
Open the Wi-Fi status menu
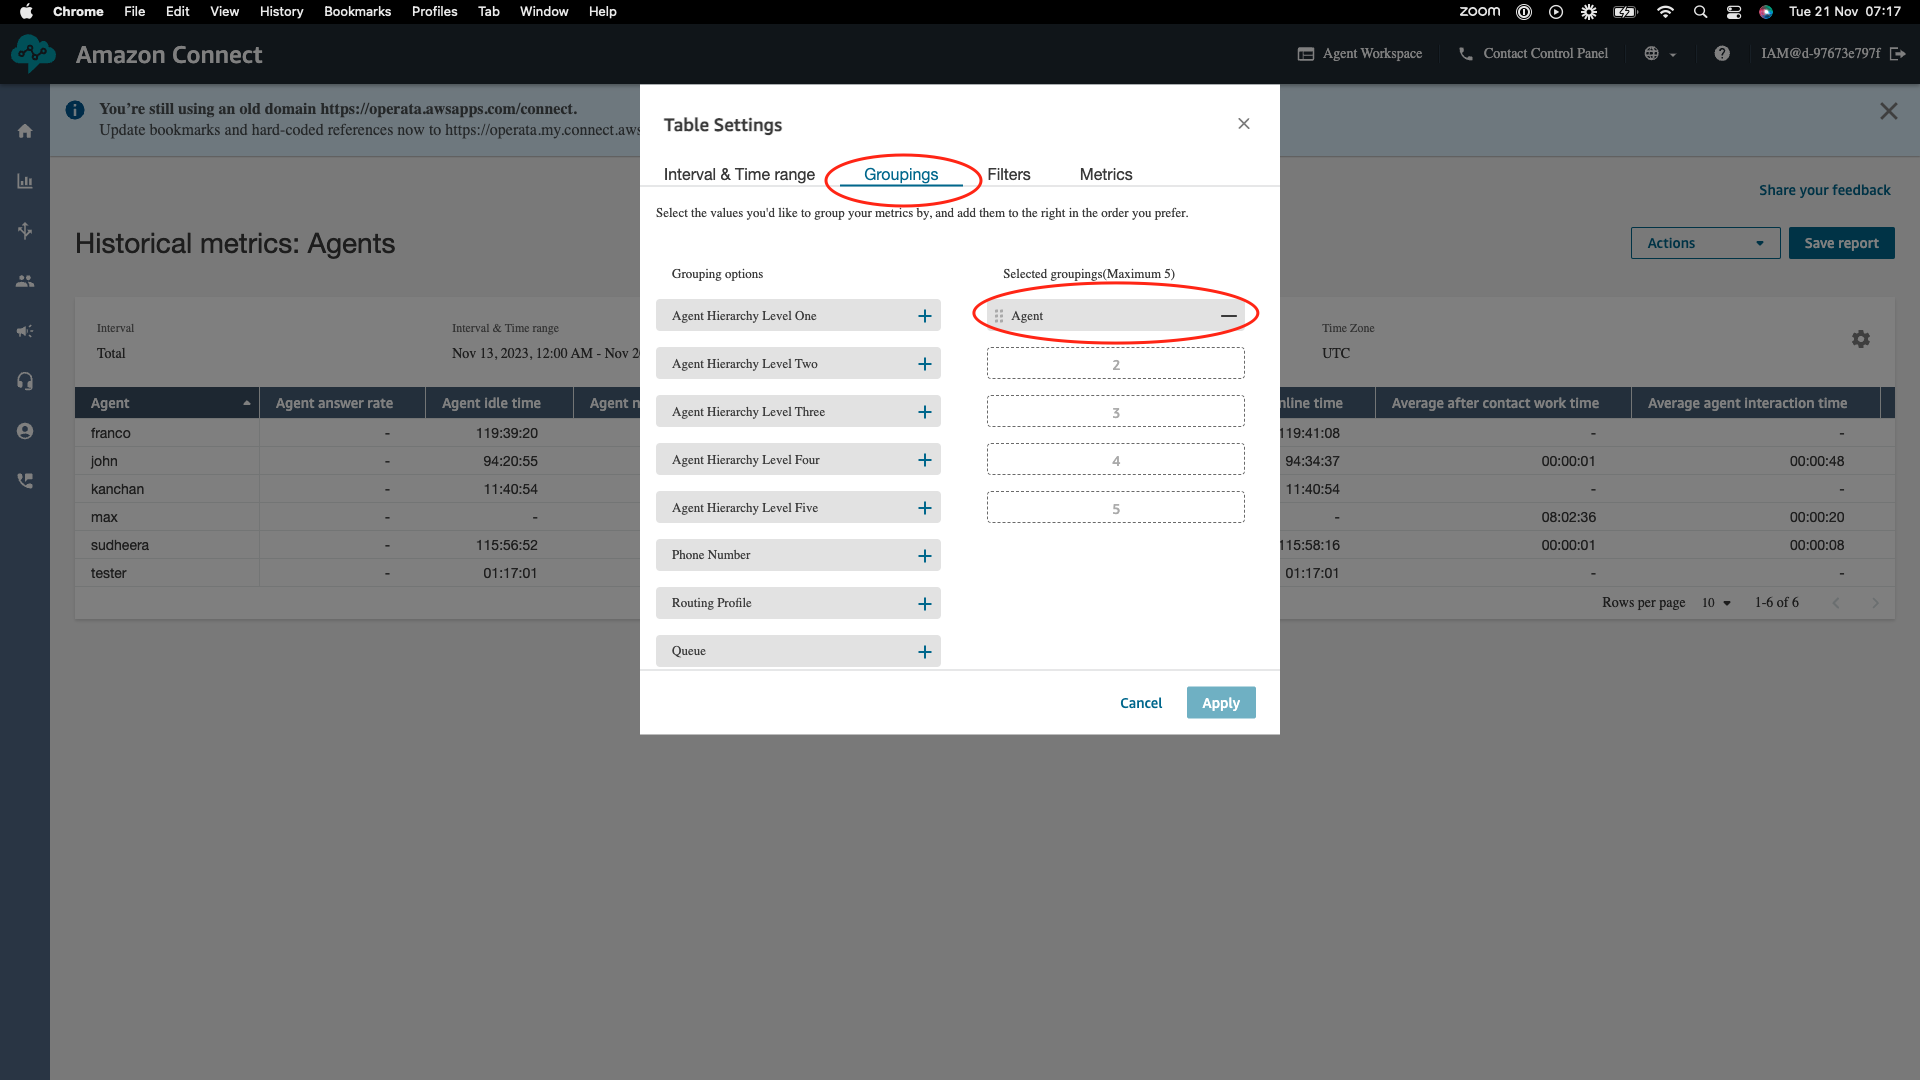(1665, 12)
